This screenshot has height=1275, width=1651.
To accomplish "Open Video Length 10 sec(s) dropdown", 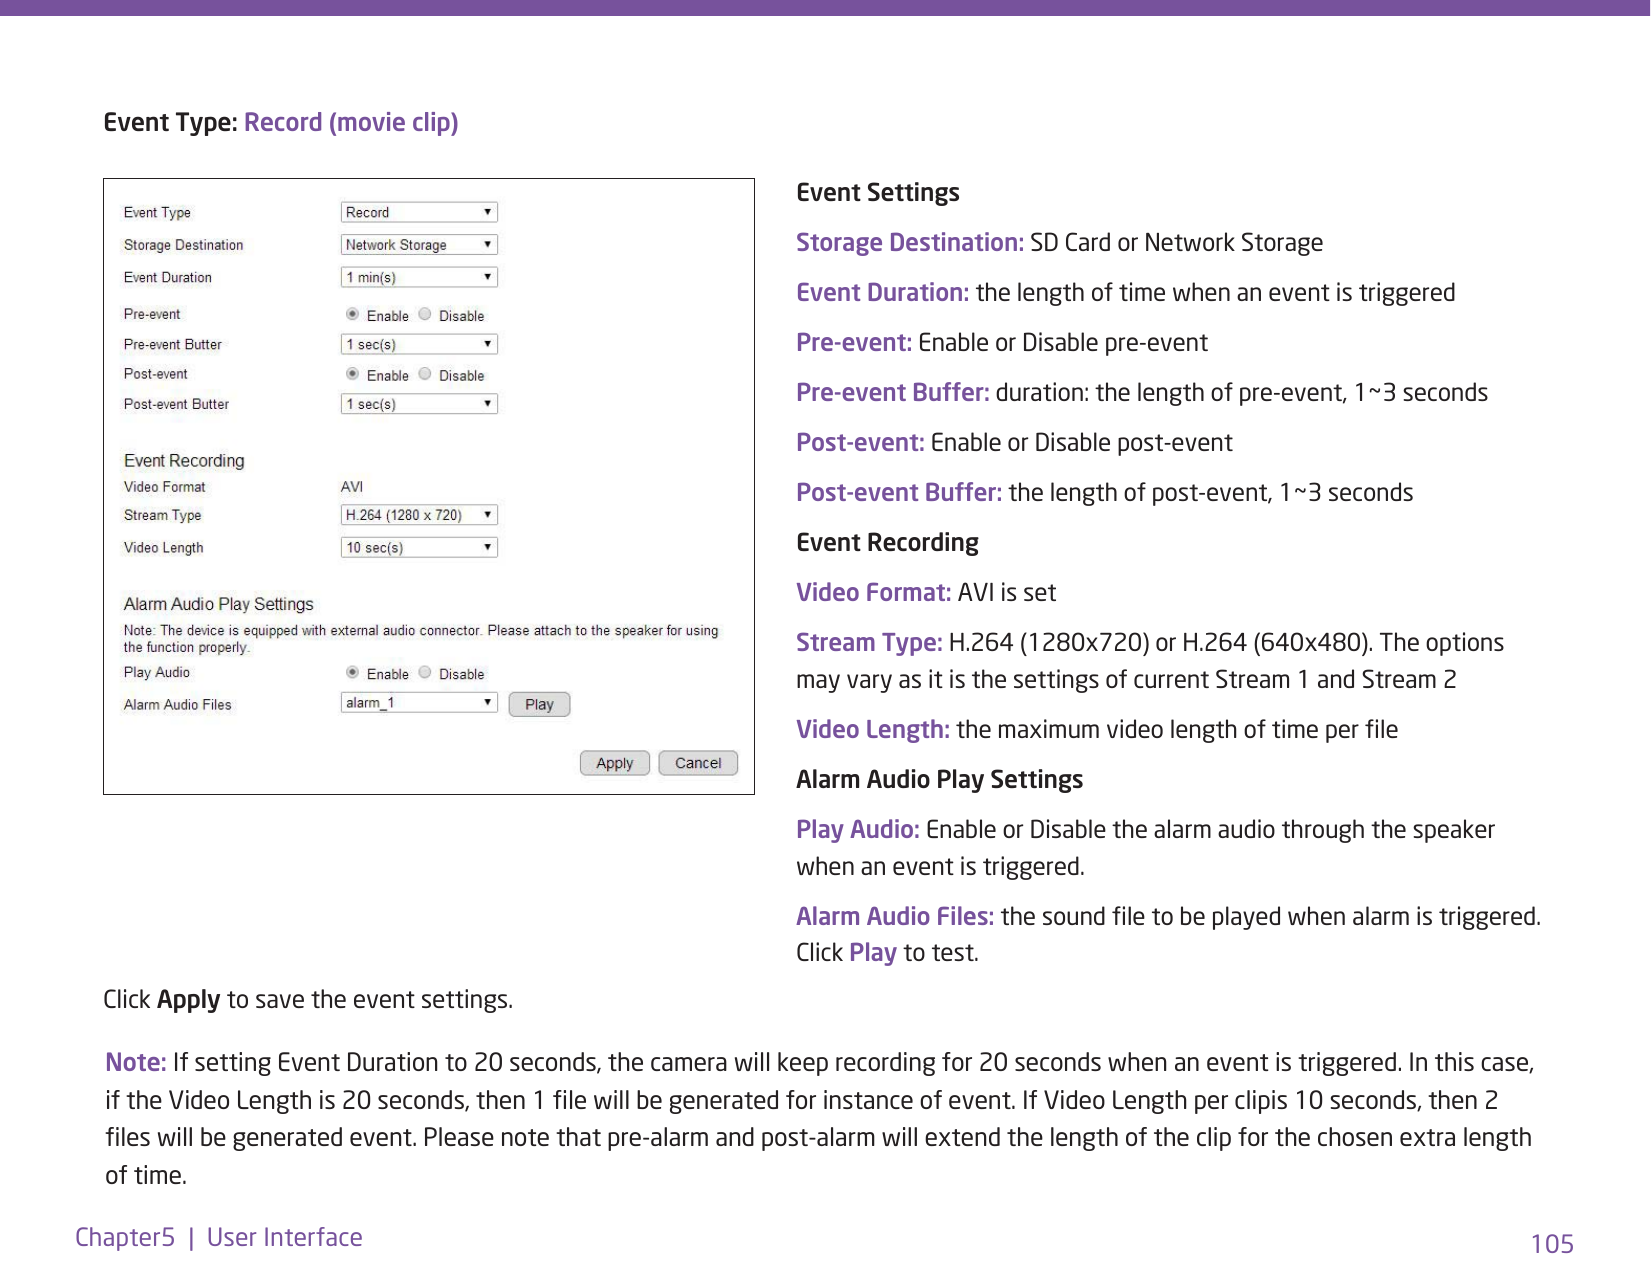I will [x=419, y=547].
